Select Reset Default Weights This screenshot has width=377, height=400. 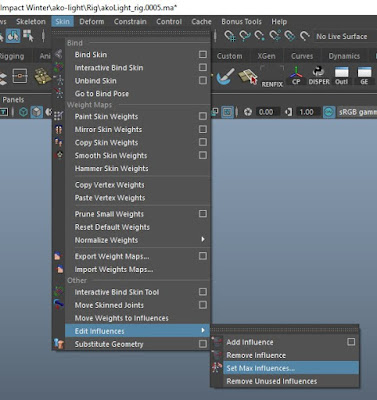(137, 227)
